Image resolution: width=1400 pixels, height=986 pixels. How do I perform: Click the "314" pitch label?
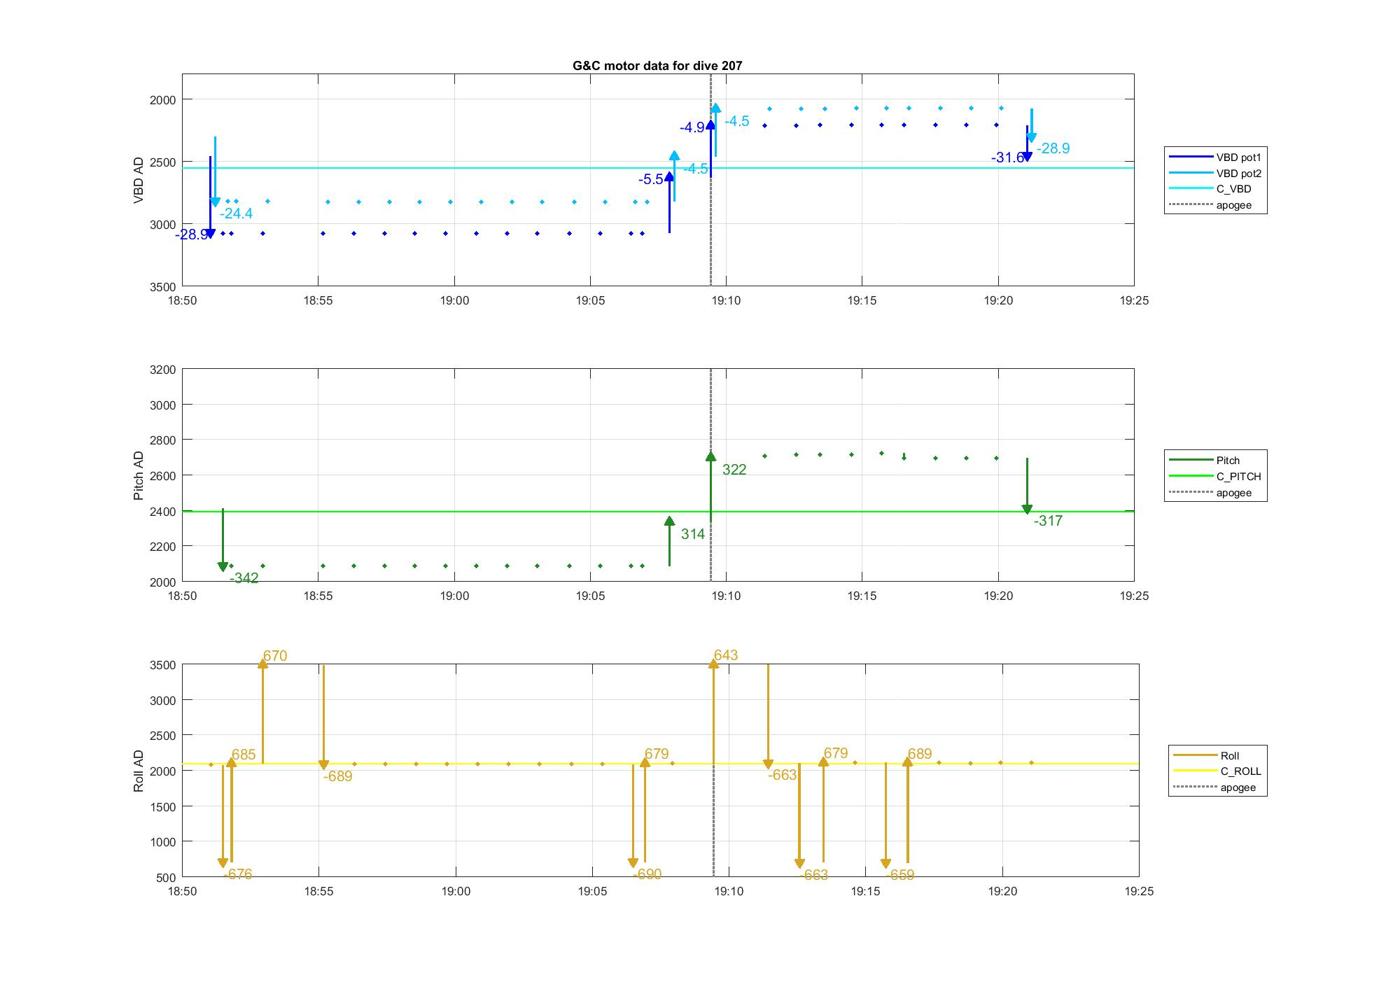(x=693, y=535)
